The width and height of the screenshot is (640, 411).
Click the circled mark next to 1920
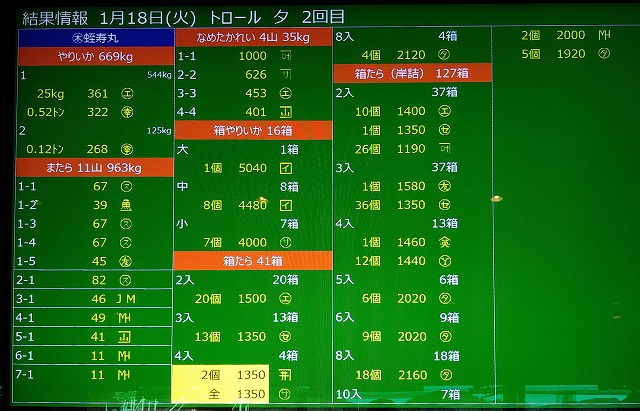pyautogui.click(x=604, y=54)
